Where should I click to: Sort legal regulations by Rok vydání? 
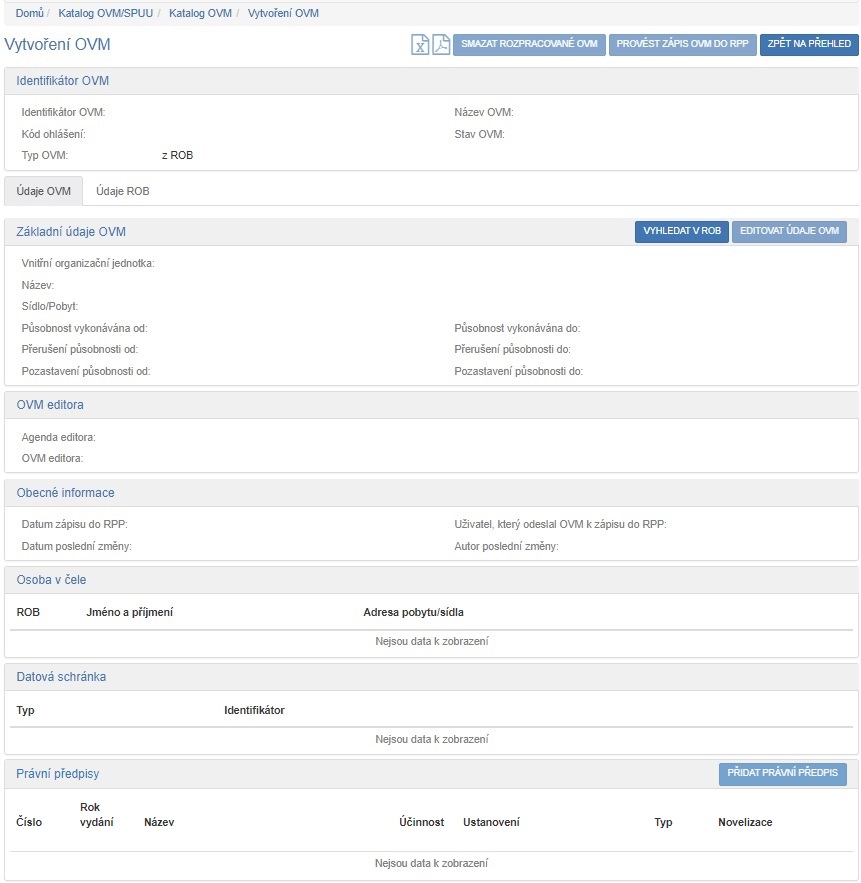pos(96,815)
